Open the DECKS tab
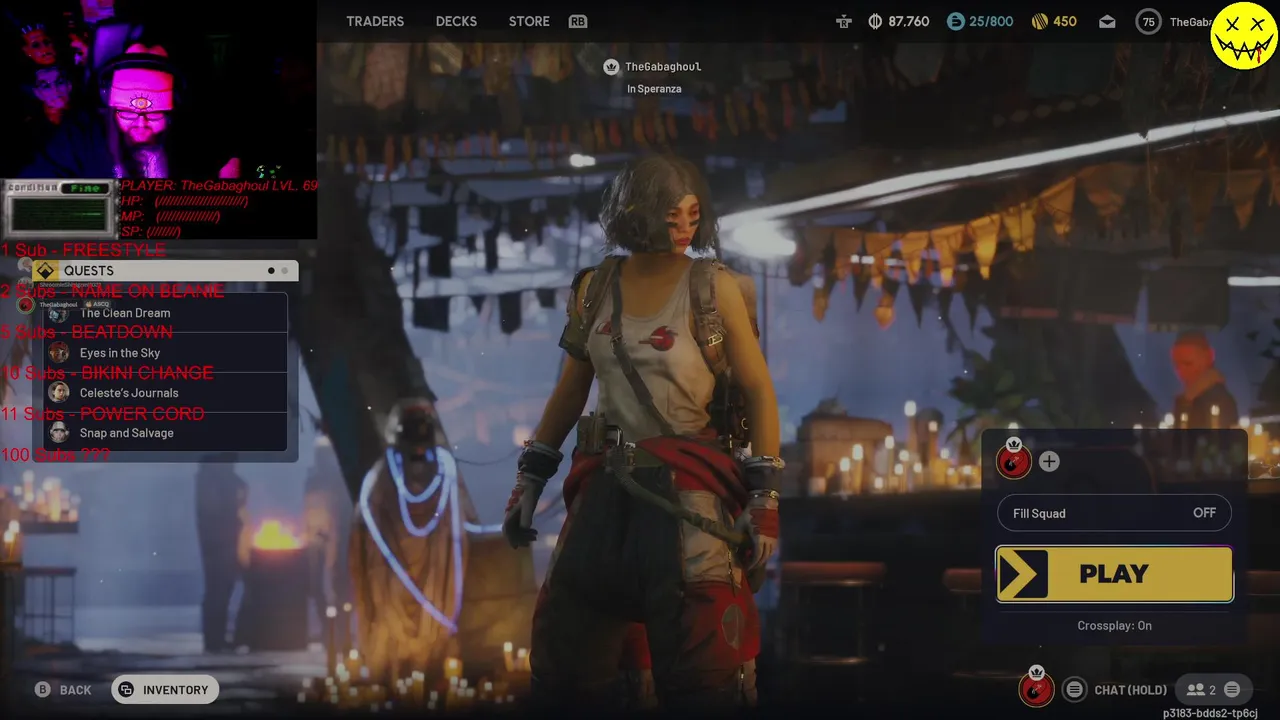This screenshot has height=720, width=1280. pos(456,21)
